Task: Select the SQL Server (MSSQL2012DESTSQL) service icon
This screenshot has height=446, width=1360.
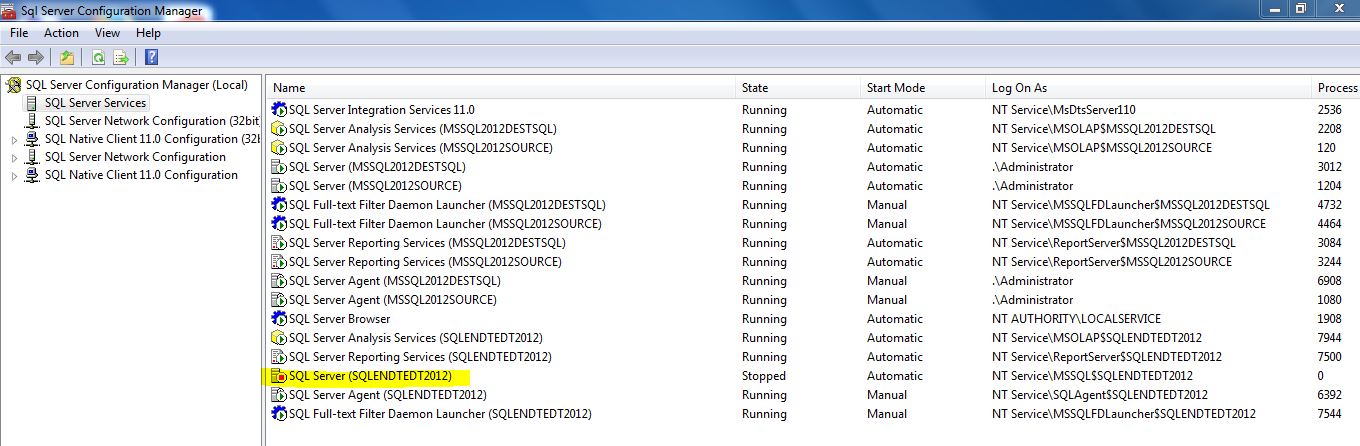Action: pos(279,167)
